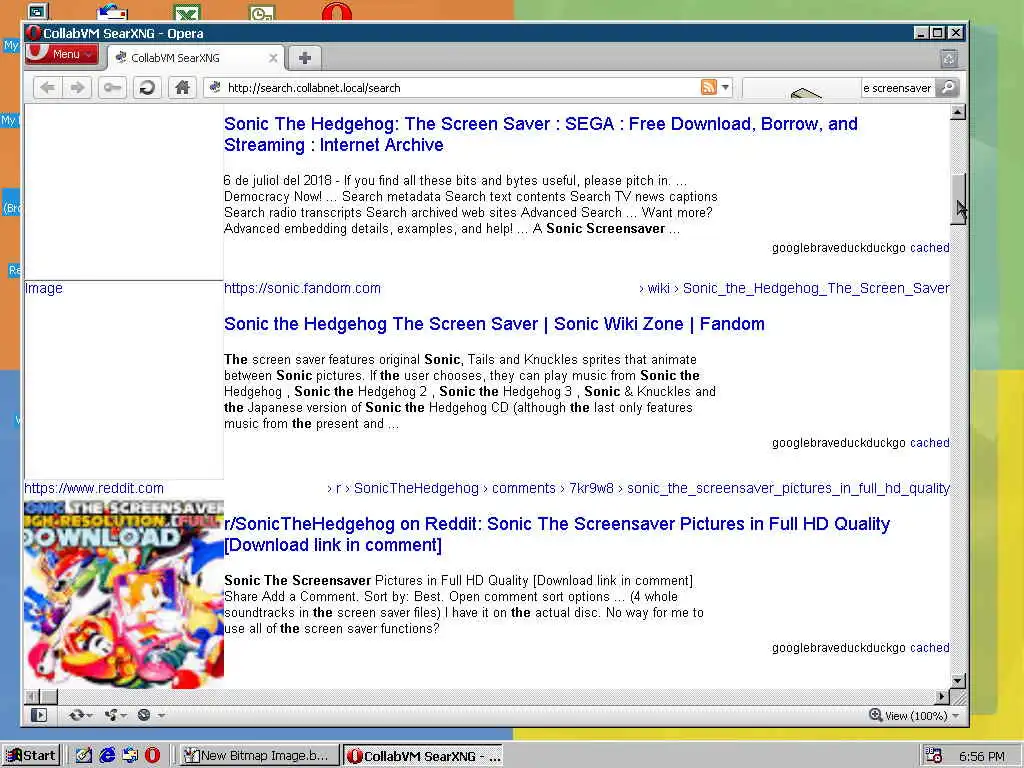Viewport: 1024px width, 768px height.
Task: Click the Opera Unite icon in status bar
Action: [x=111, y=715]
